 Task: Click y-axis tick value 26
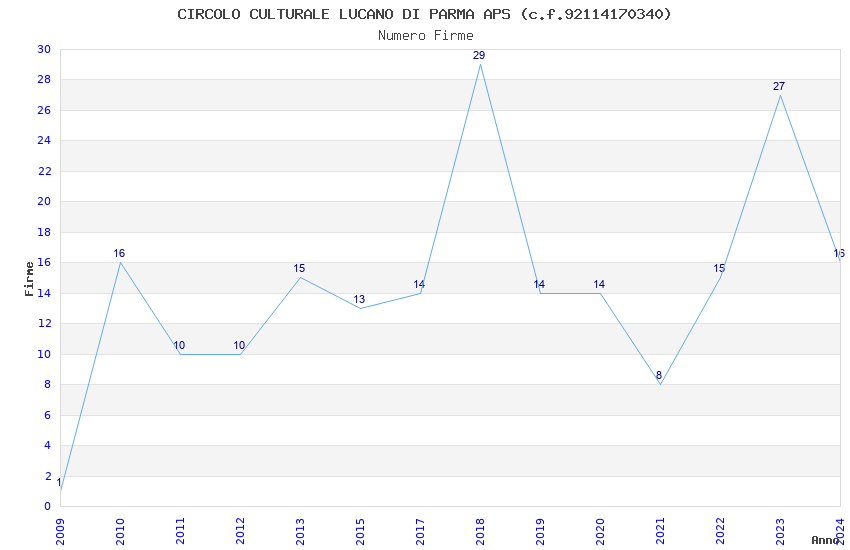pyautogui.click(x=44, y=110)
